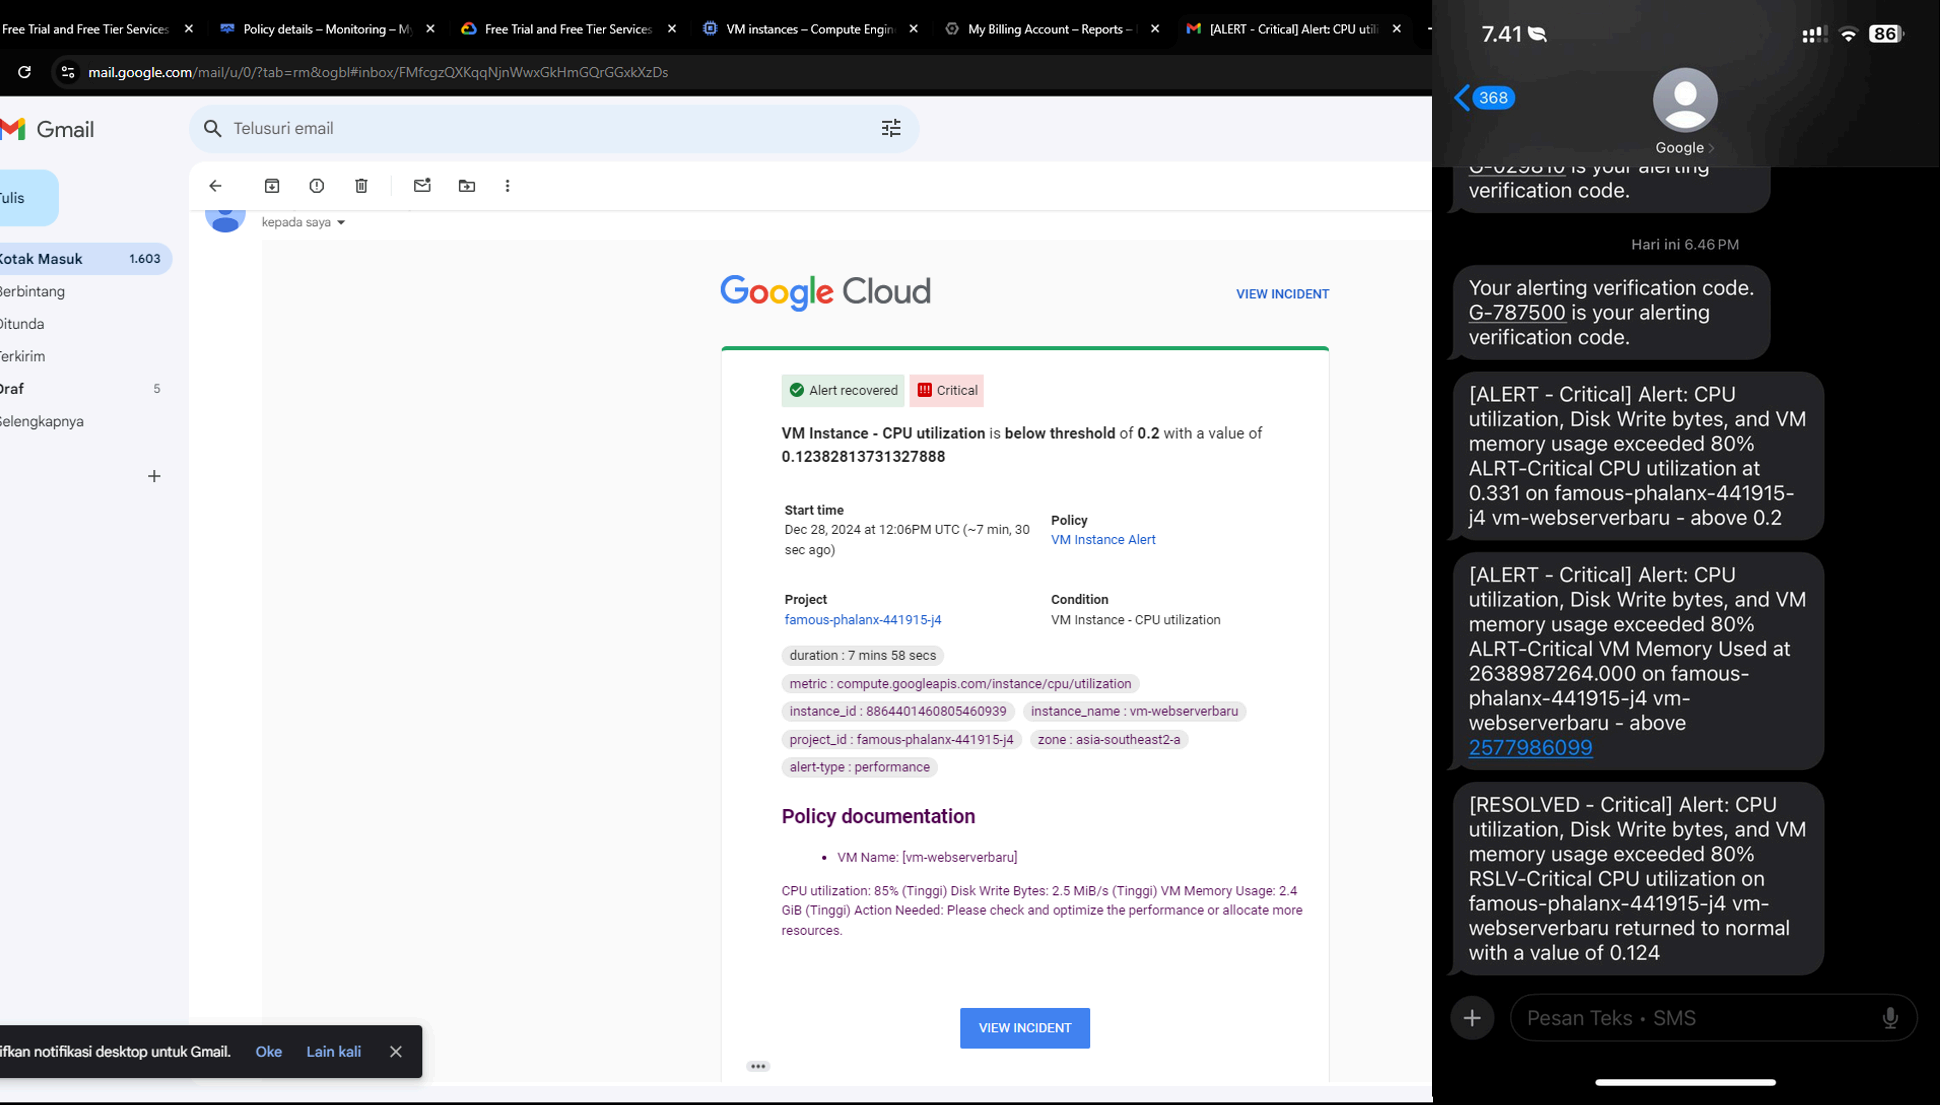Click sender avatar in email

click(x=225, y=219)
